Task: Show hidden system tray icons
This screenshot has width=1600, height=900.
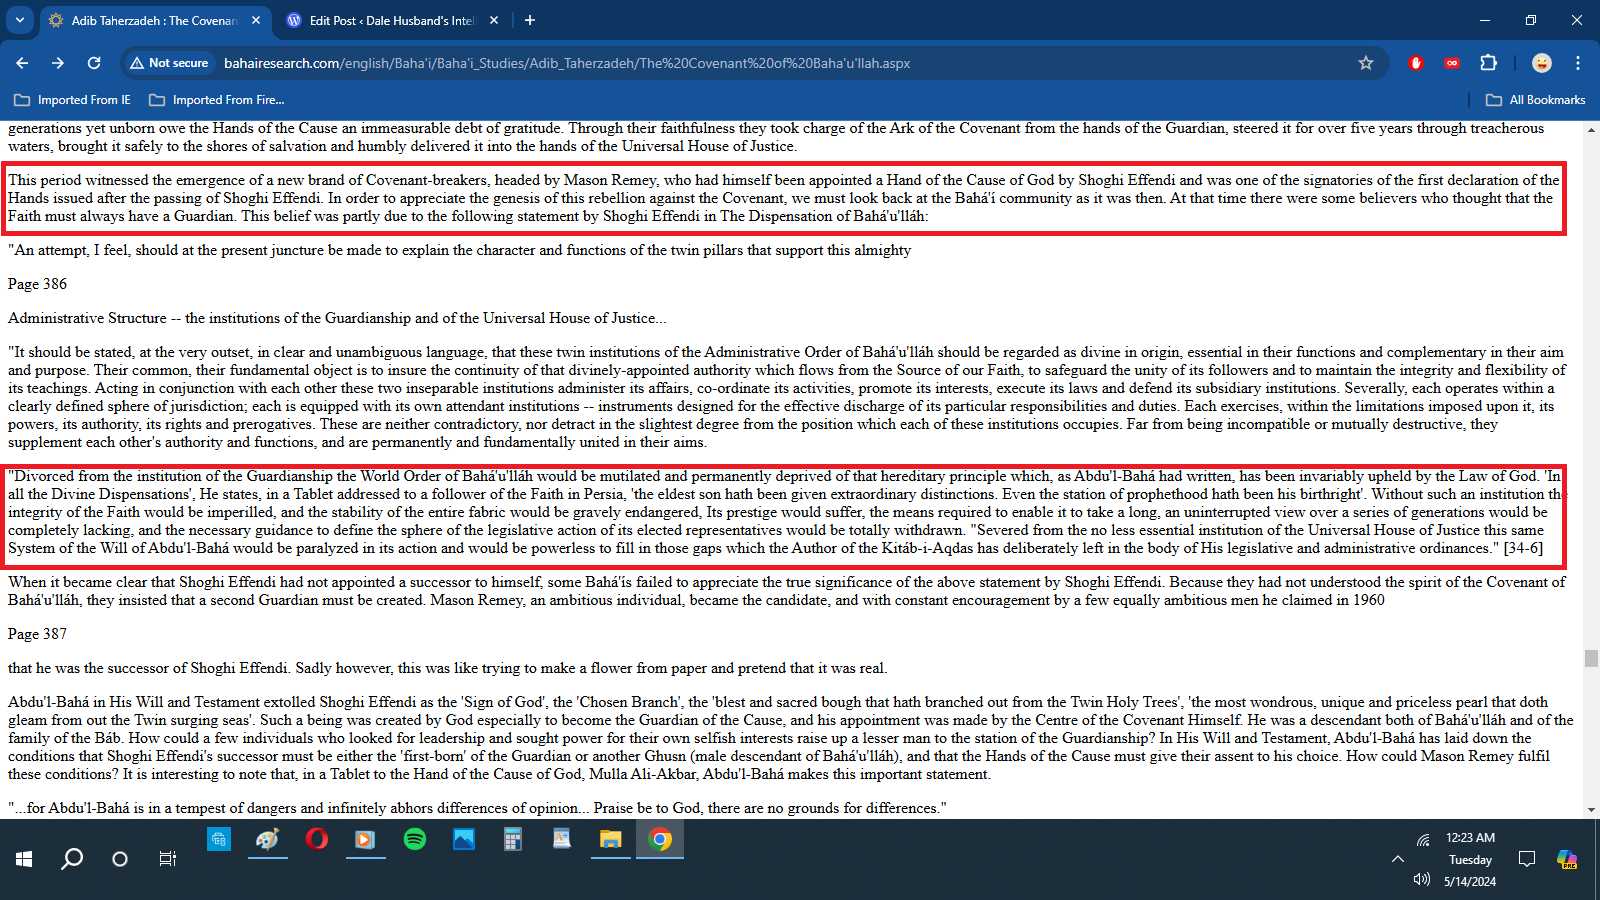Action: point(1397,859)
